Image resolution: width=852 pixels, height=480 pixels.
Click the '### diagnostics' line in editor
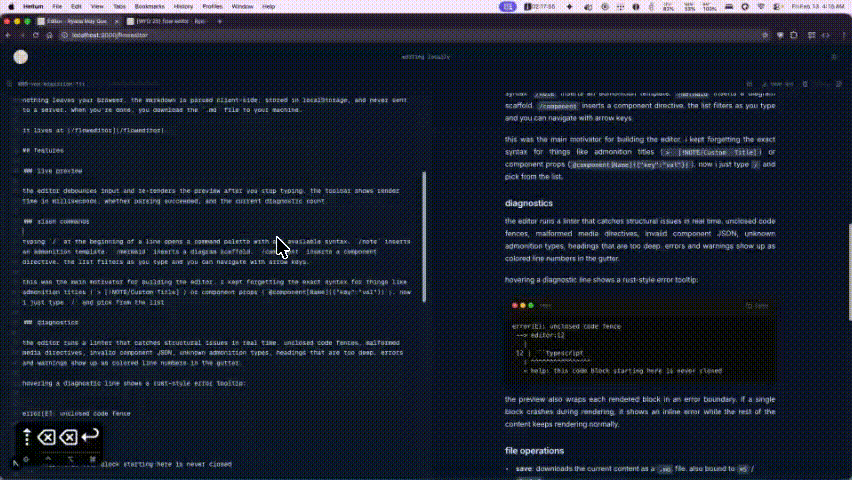(x=51, y=322)
